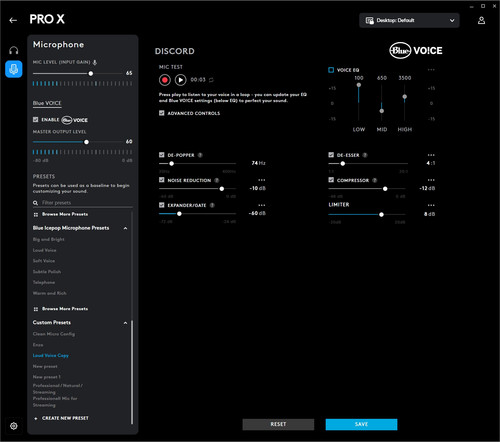Click the search icon beside Filter presets

[35, 203]
